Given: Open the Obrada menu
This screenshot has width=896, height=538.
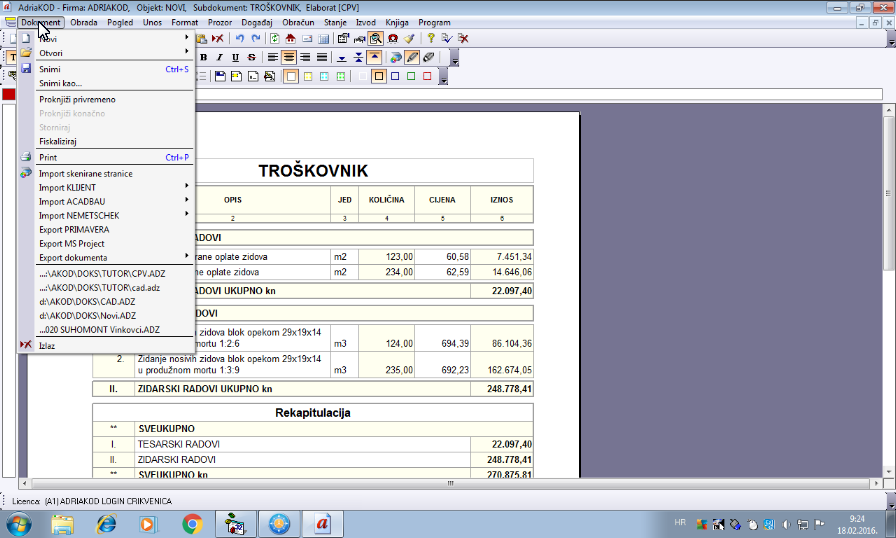Looking at the screenshot, I should tap(83, 22).
